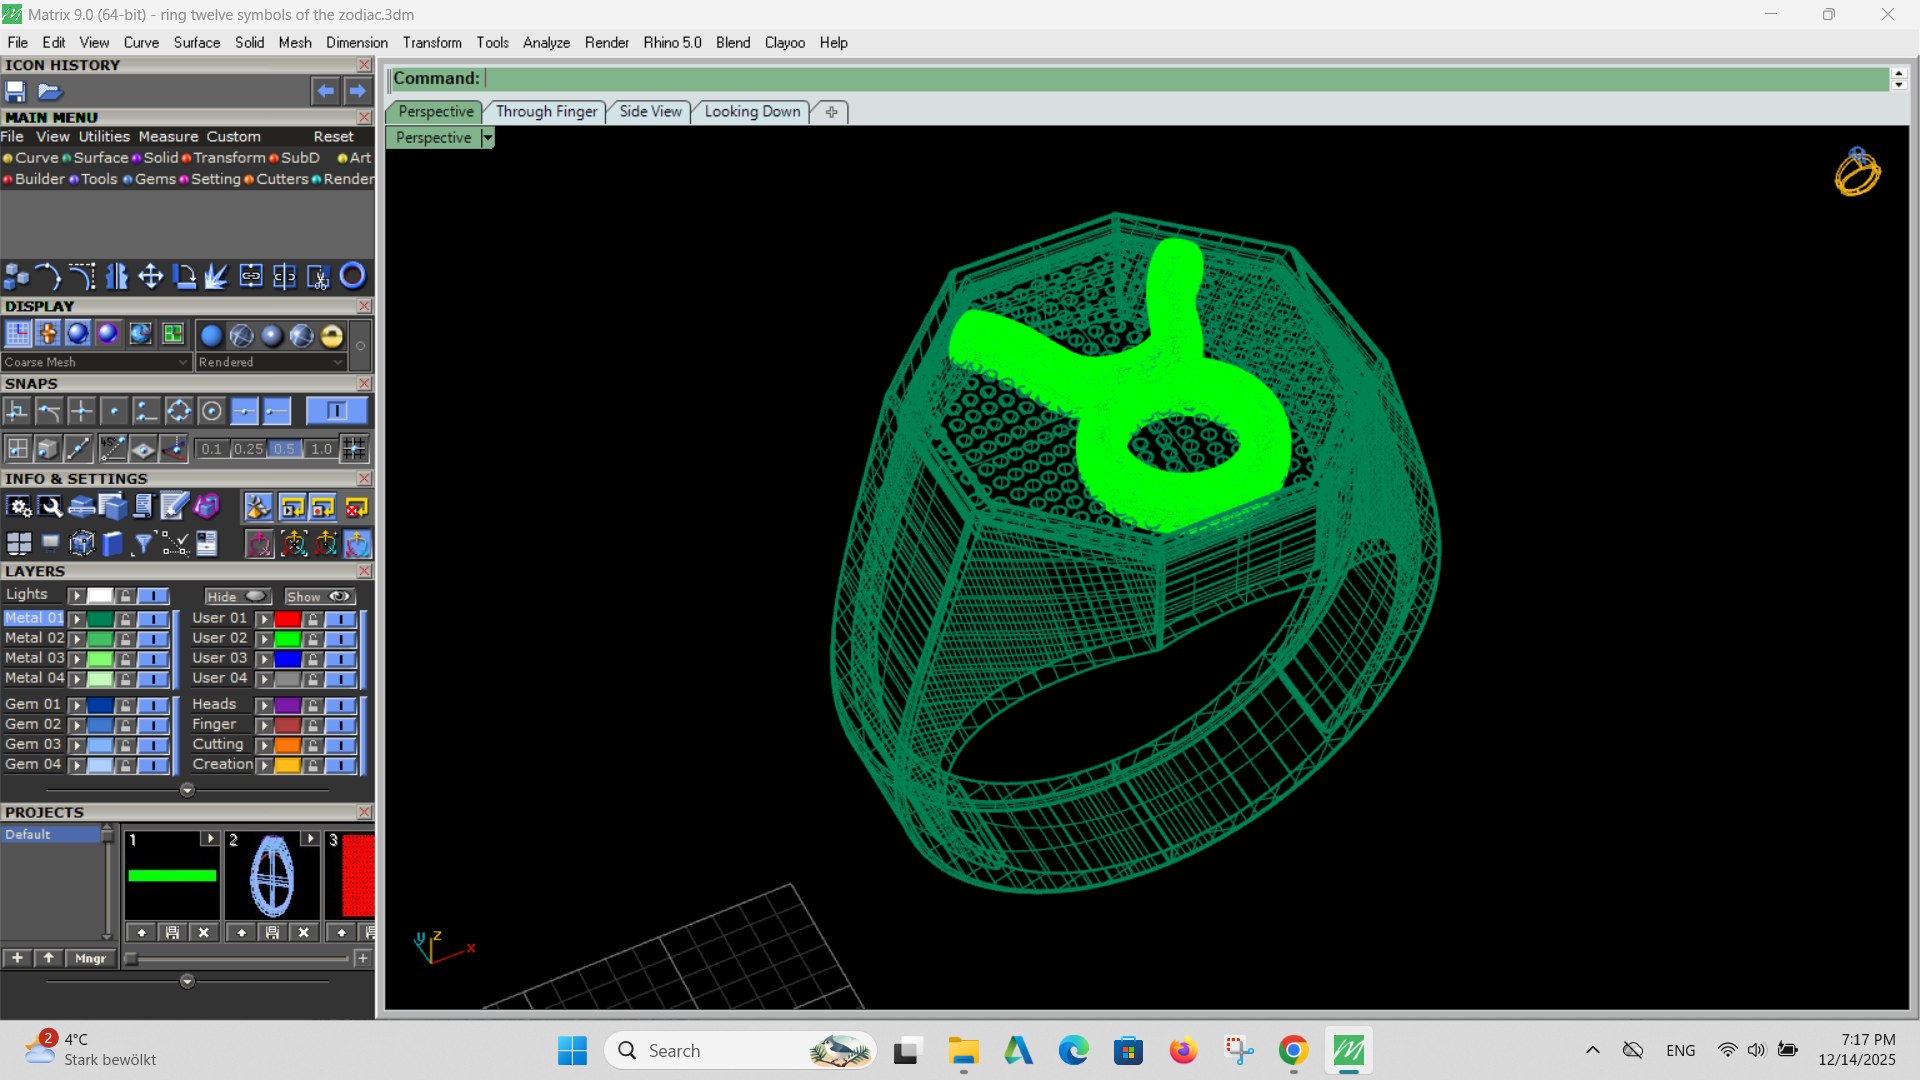Toggle the main snap on/off switch

coord(336,411)
